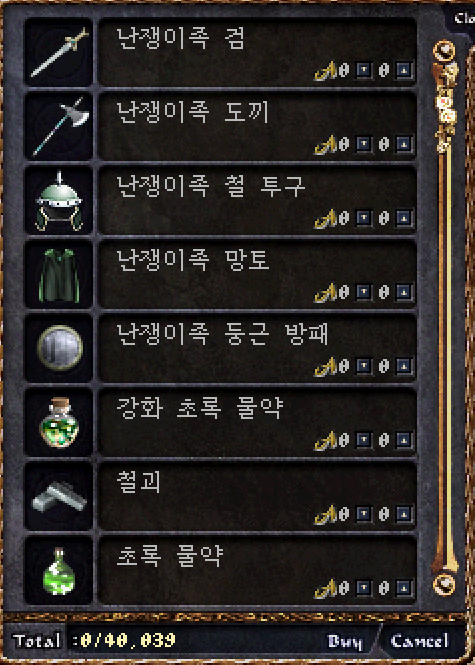Image resolution: width=475 pixels, height=665 pixels.
Task: Click up-arrow stepper on 난쟁이족 철 투구 row
Action: (x=363, y=218)
